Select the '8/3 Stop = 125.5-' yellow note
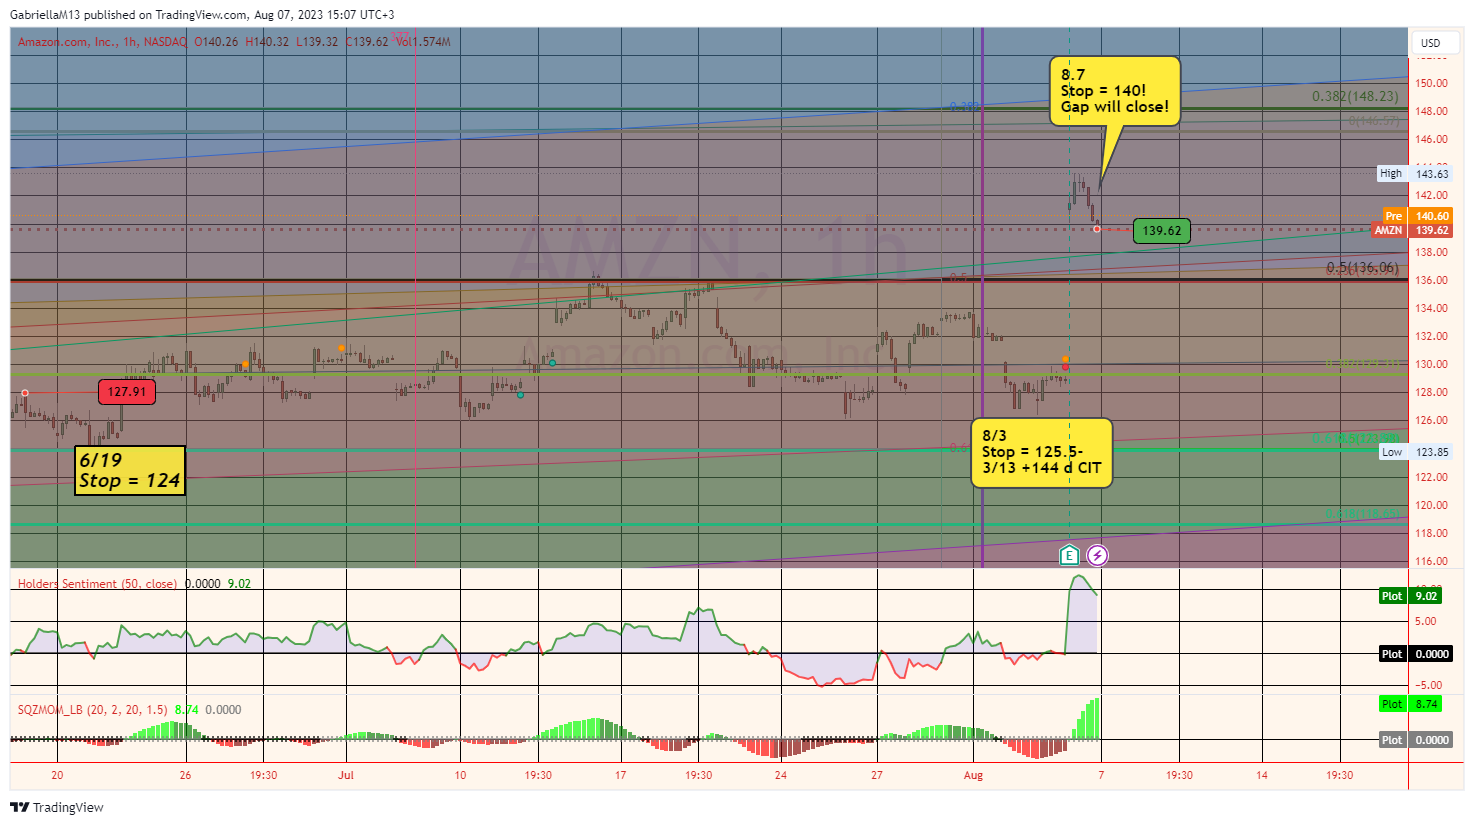This screenshot has height=825, width=1474. click(1042, 452)
